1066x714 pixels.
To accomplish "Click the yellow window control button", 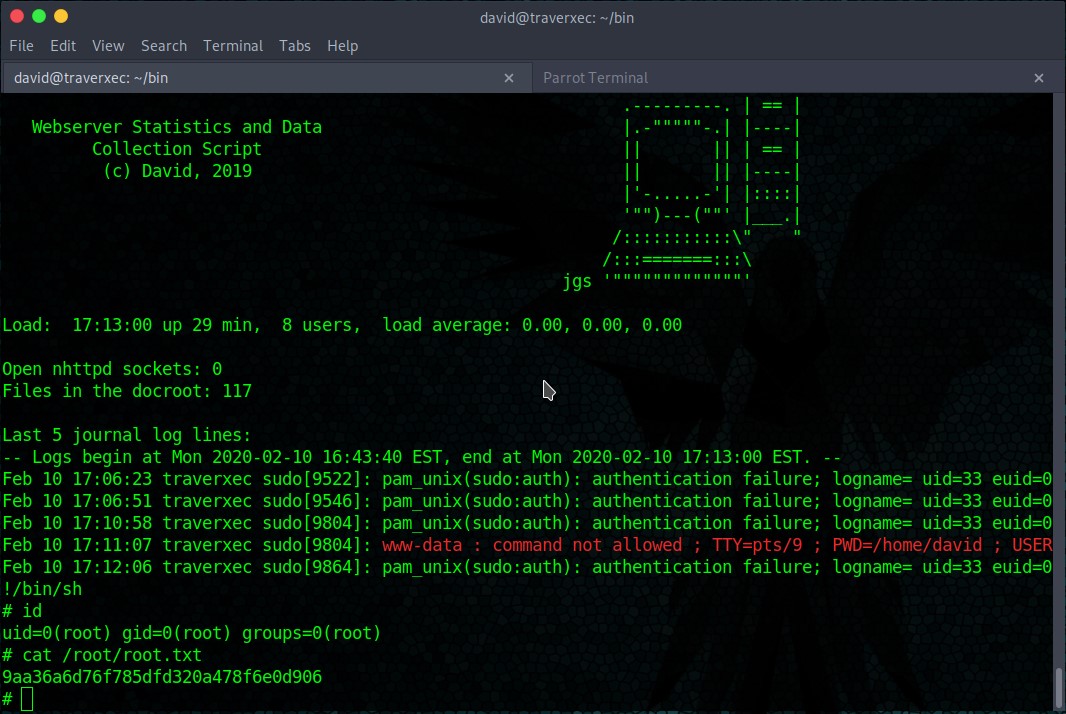I will tap(61, 17).
